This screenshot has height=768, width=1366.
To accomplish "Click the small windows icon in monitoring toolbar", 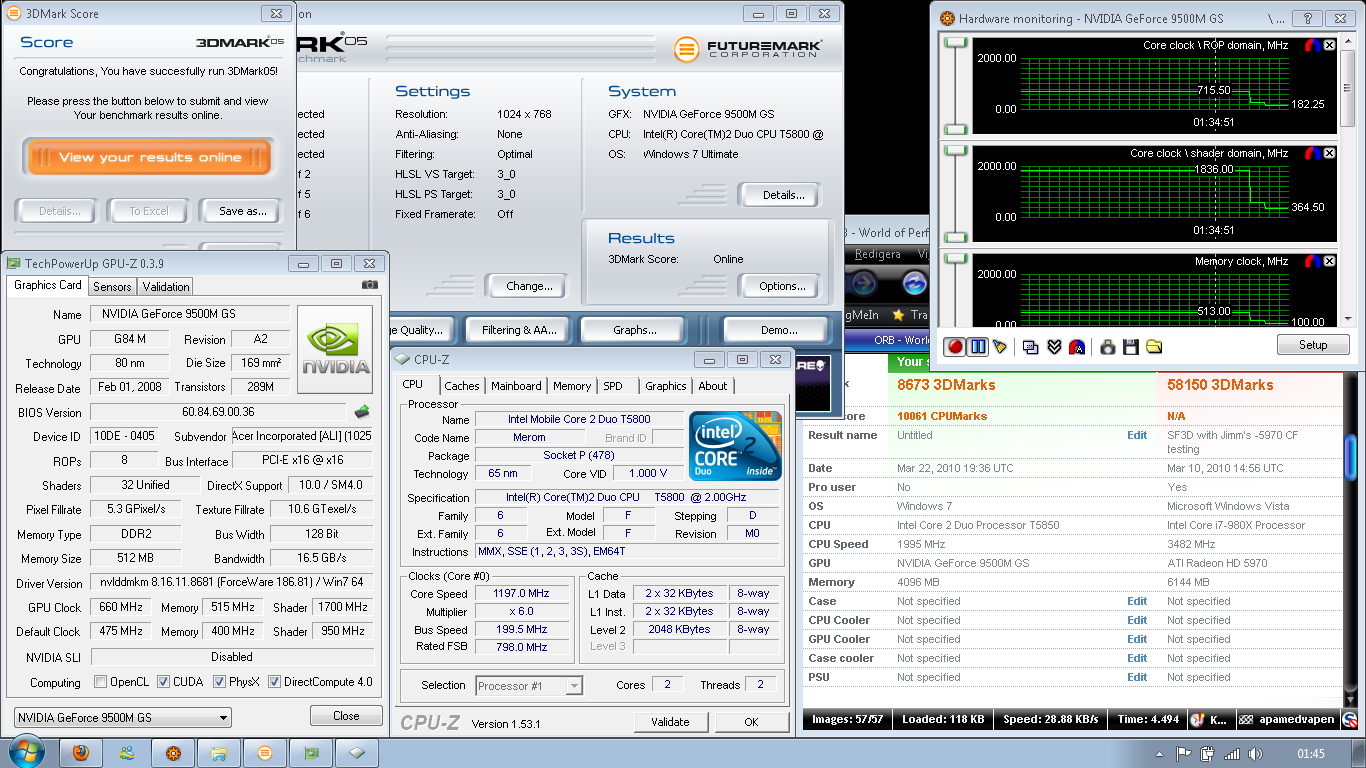I will pyautogui.click(x=1030, y=346).
